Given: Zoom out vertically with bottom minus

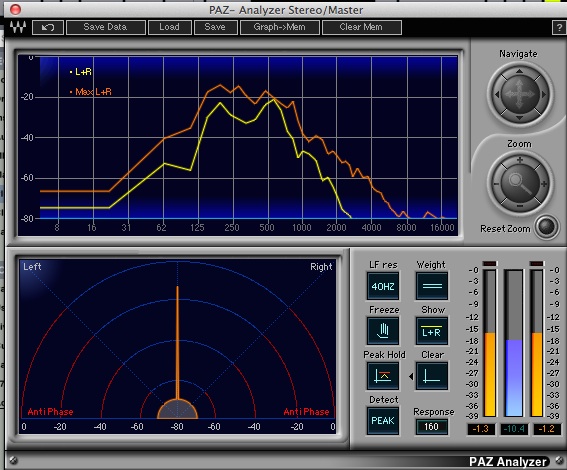Looking at the screenshot, I should click(520, 206).
